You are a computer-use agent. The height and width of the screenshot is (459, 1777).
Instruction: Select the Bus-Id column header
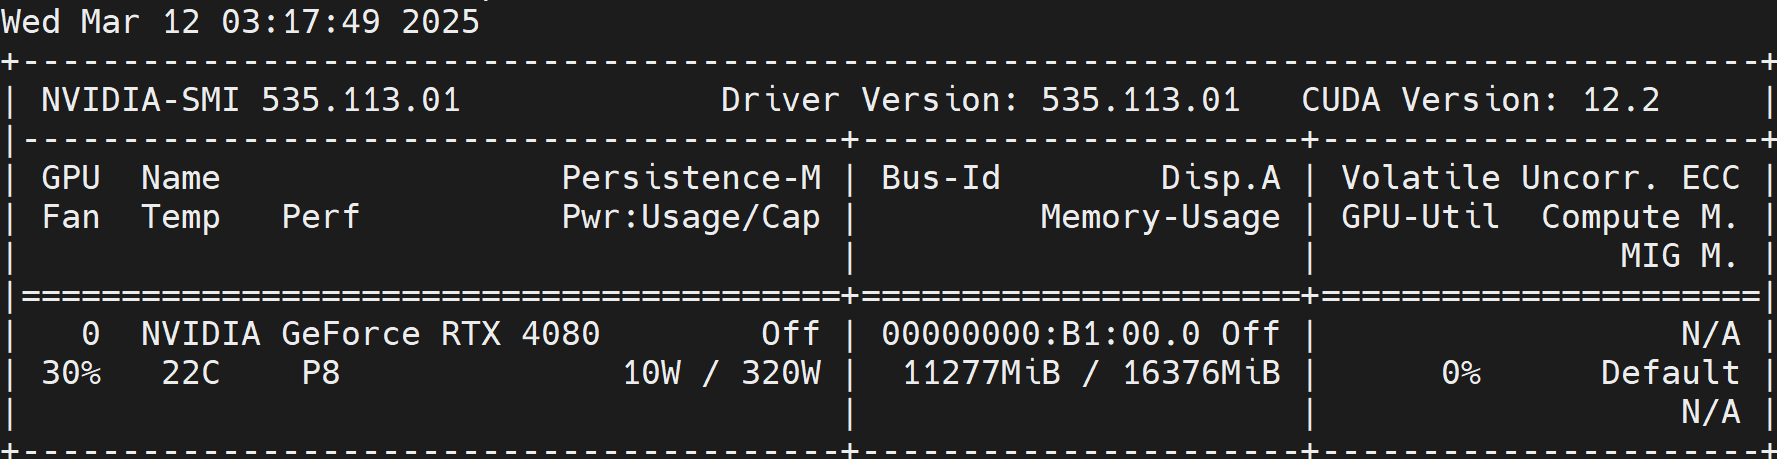(x=940, y=178)
